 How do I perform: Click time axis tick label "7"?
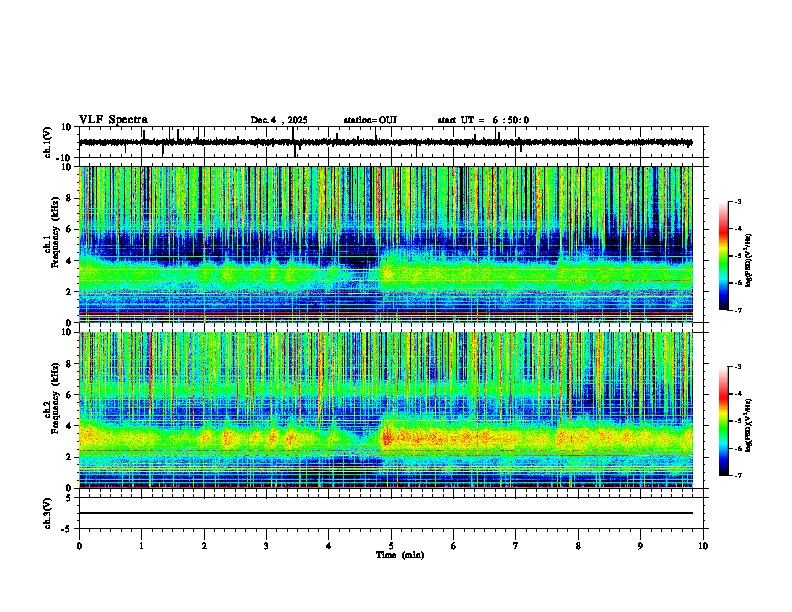pos(516,546)
